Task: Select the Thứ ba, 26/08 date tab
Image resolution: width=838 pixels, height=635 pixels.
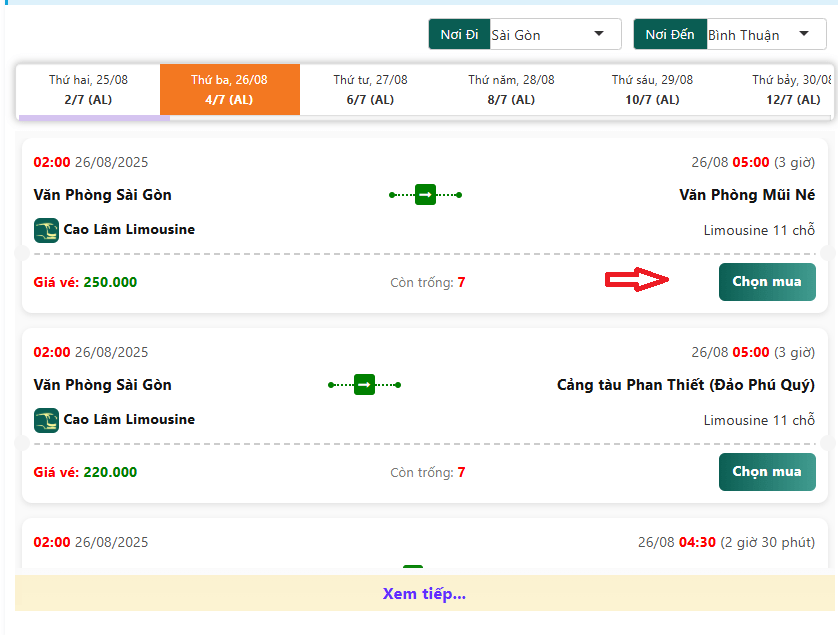Action: (x=229, y=89)
